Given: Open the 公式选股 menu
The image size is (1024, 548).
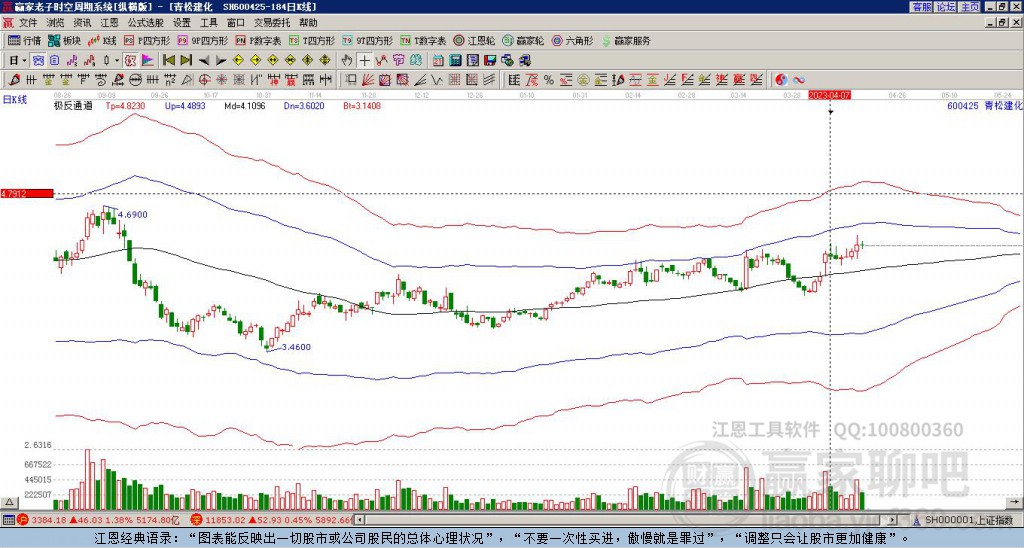Looking at the screenshot, I should 145,22.
